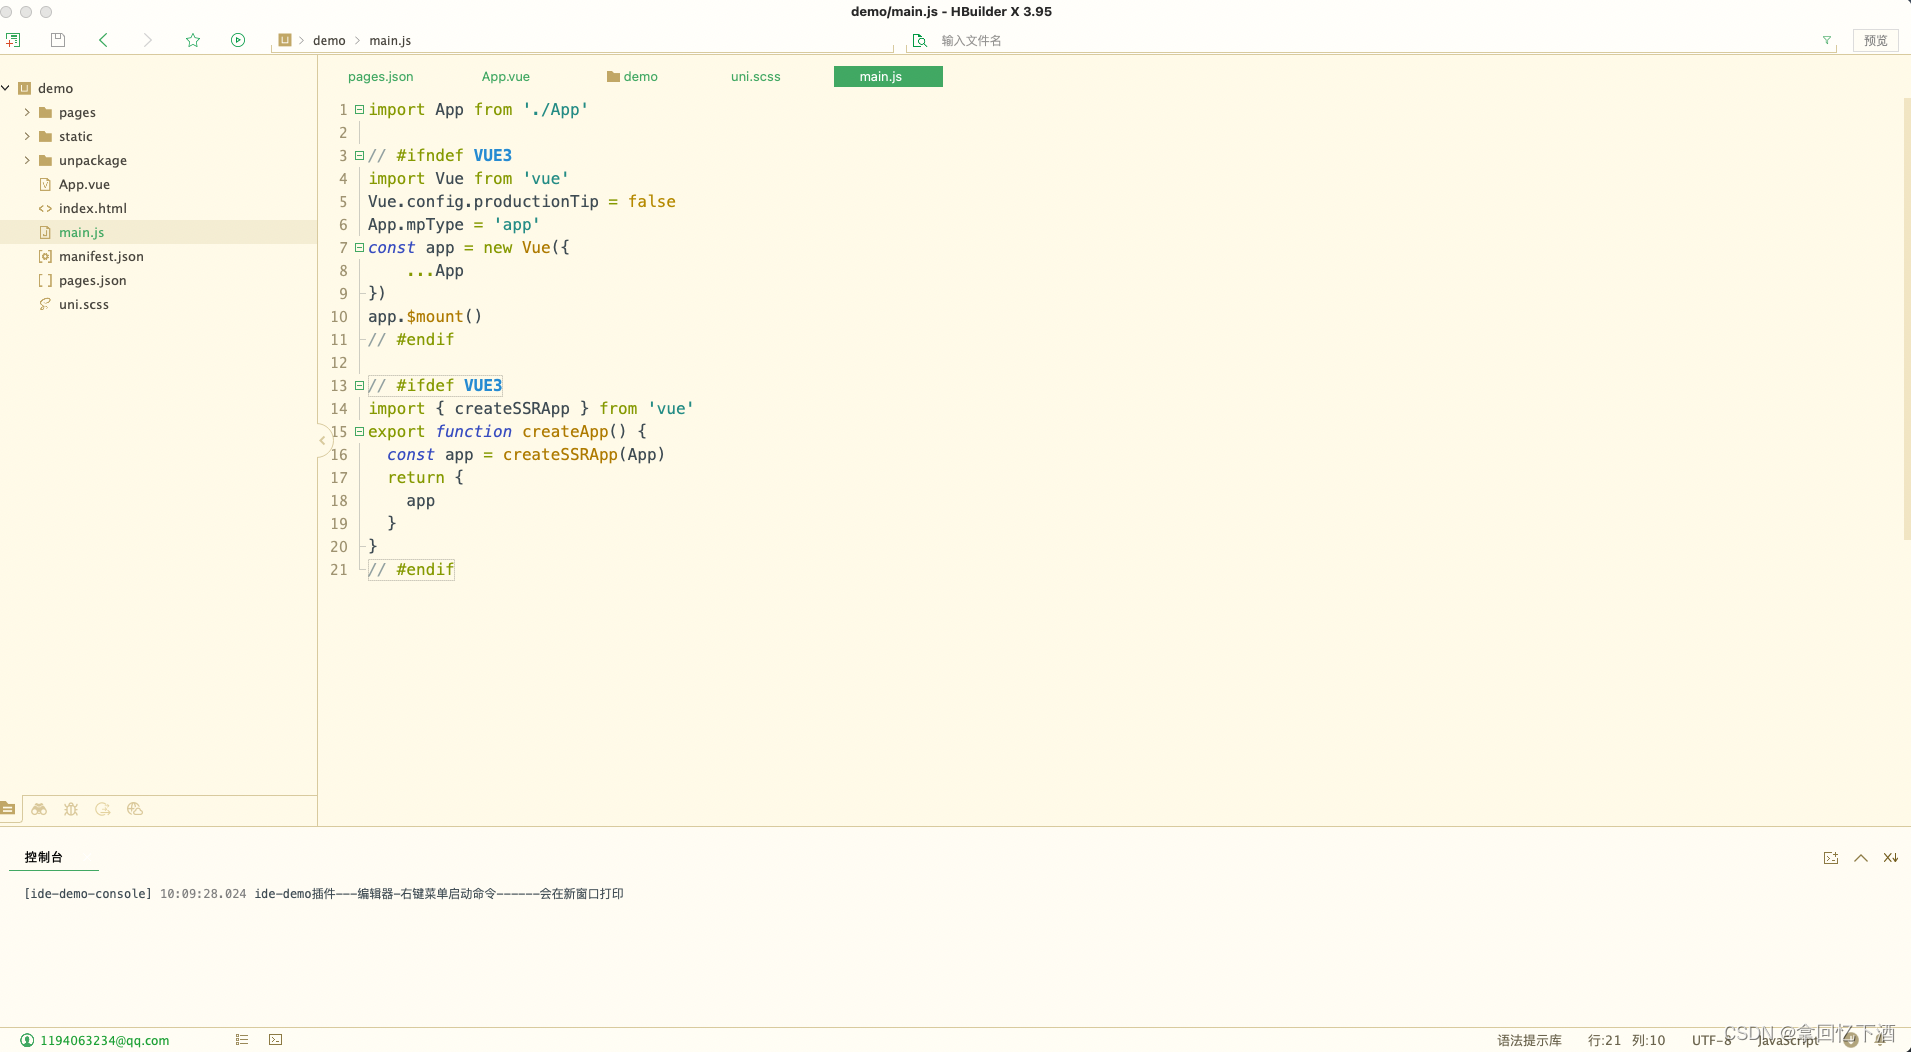Viewport: 1911px width, 1052px height.
Task: Click the 预览 preview button
Action: pyautogui.click(x=1875, y=40)
